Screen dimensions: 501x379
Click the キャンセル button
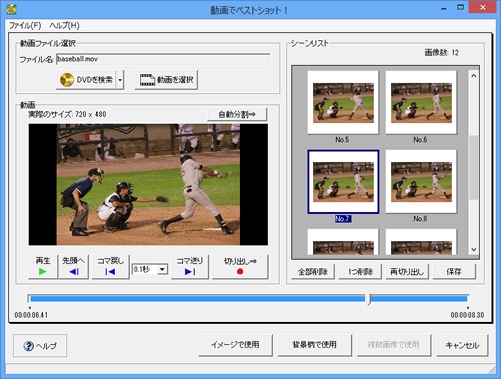462,345
